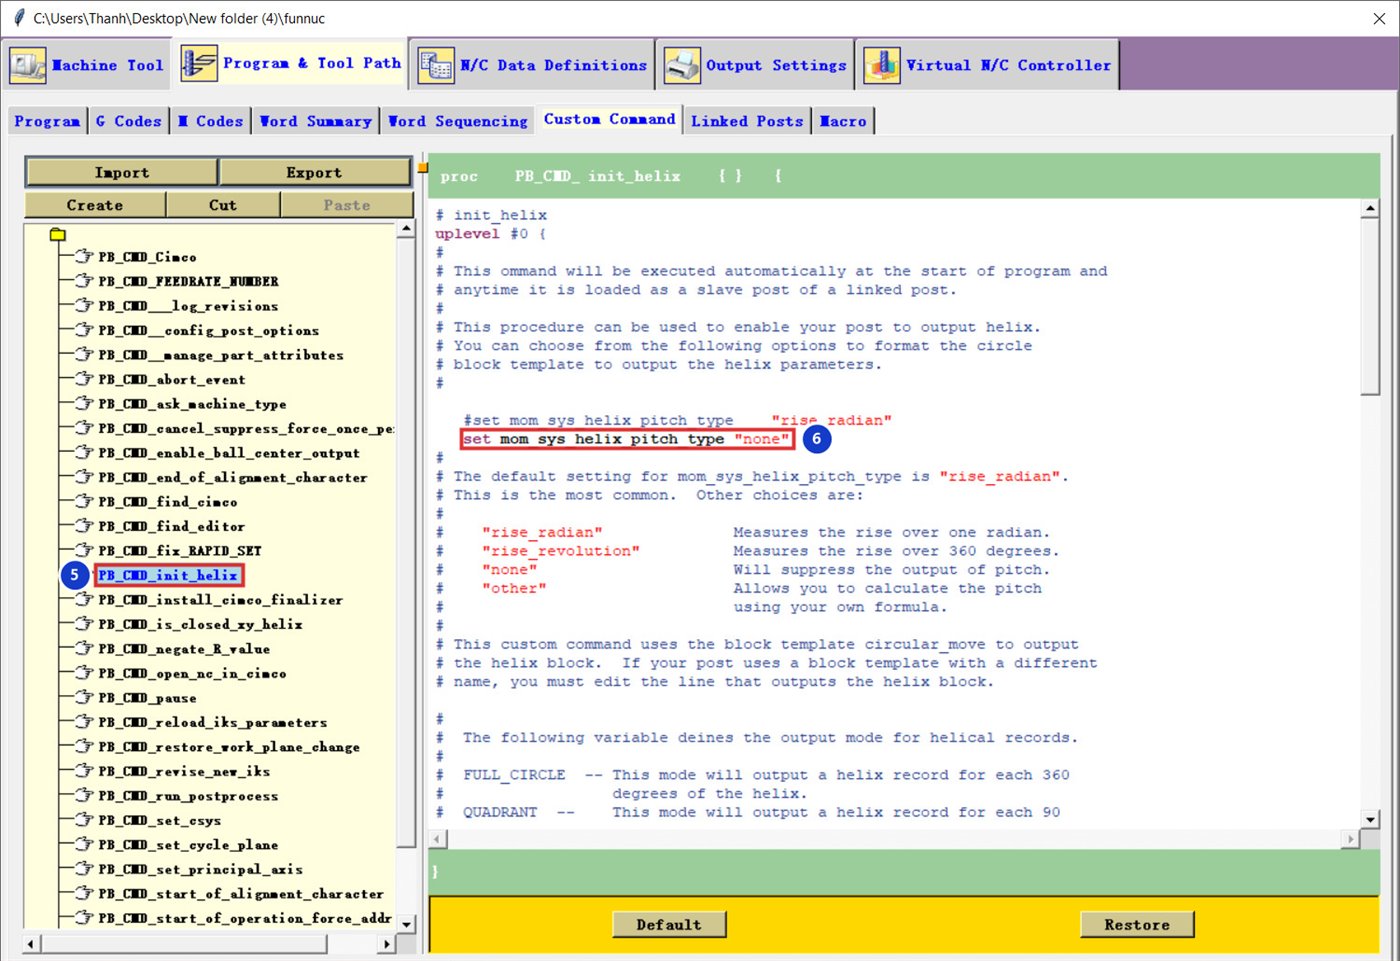Viewport: 1400px width, 961px height.
Task: Select the Custom Command tab
Action: [x=609, y=119]
